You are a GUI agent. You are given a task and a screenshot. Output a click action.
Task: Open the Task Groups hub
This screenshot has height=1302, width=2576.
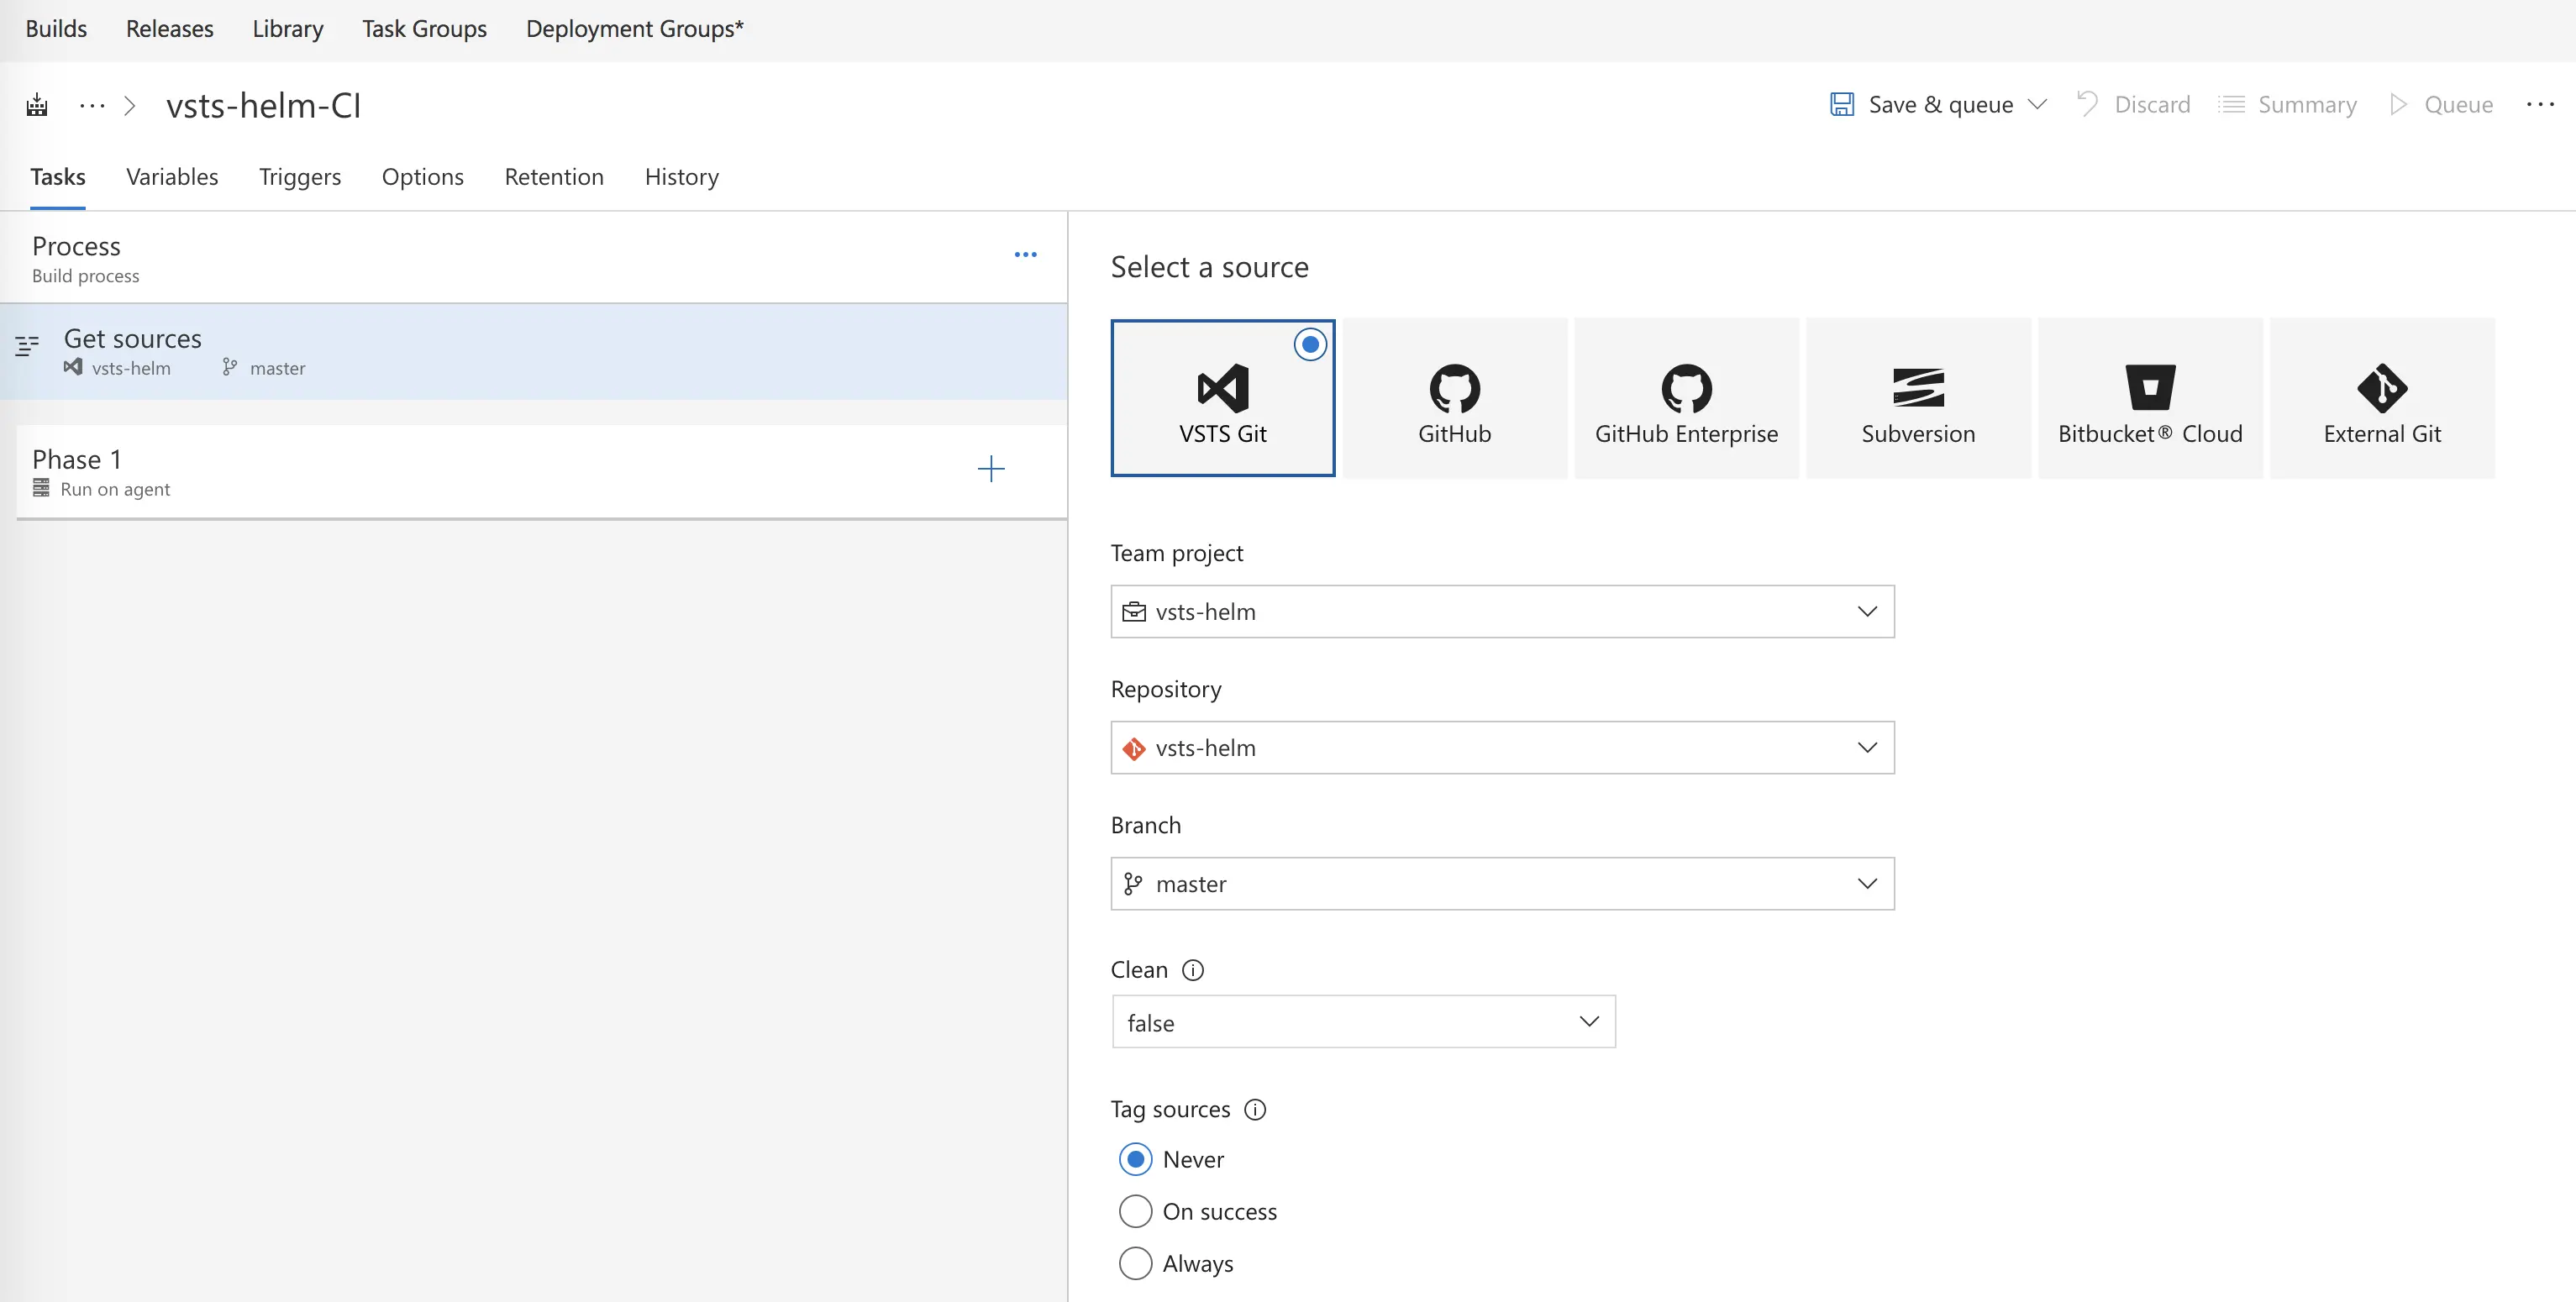pos(425,28)
